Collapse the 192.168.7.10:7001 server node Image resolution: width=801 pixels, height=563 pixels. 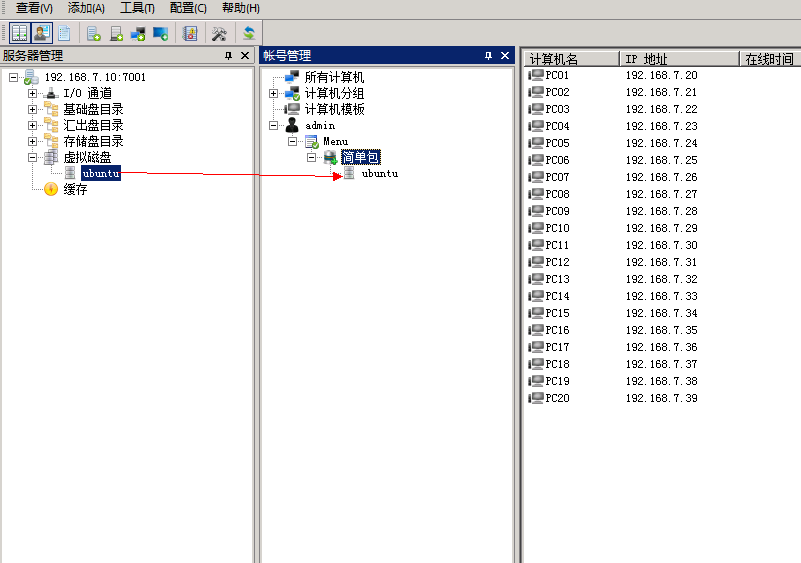click(13, 78)
